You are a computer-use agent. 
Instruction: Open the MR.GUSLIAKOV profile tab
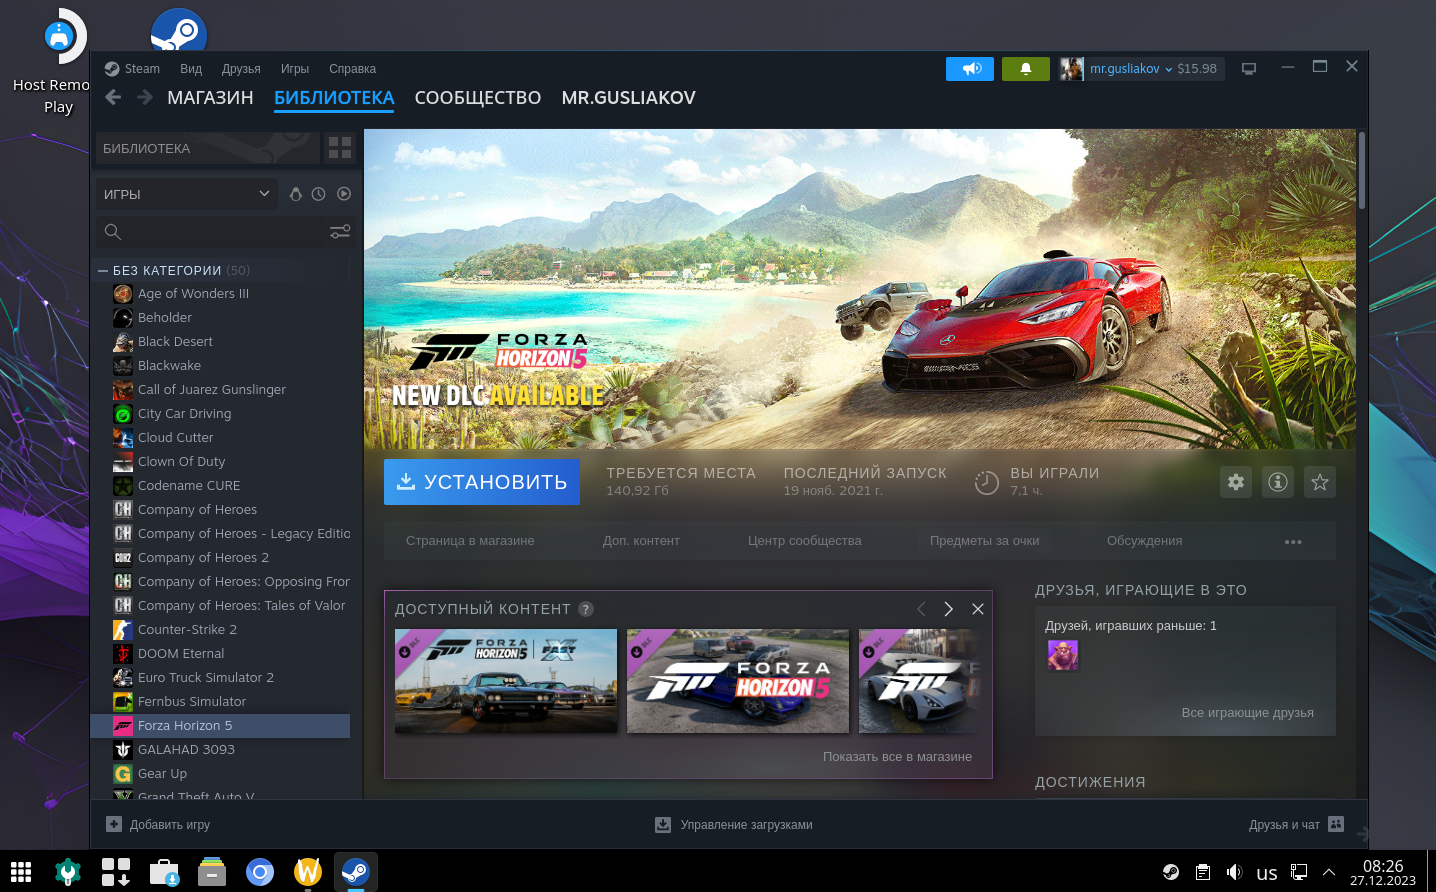pyautogui.click(x=628, y=98)
